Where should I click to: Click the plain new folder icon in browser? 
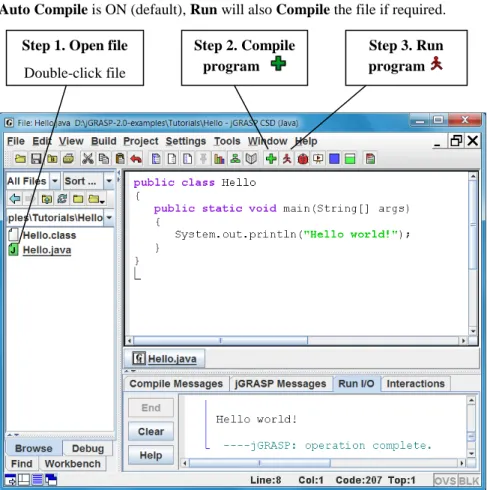[78, 199]
